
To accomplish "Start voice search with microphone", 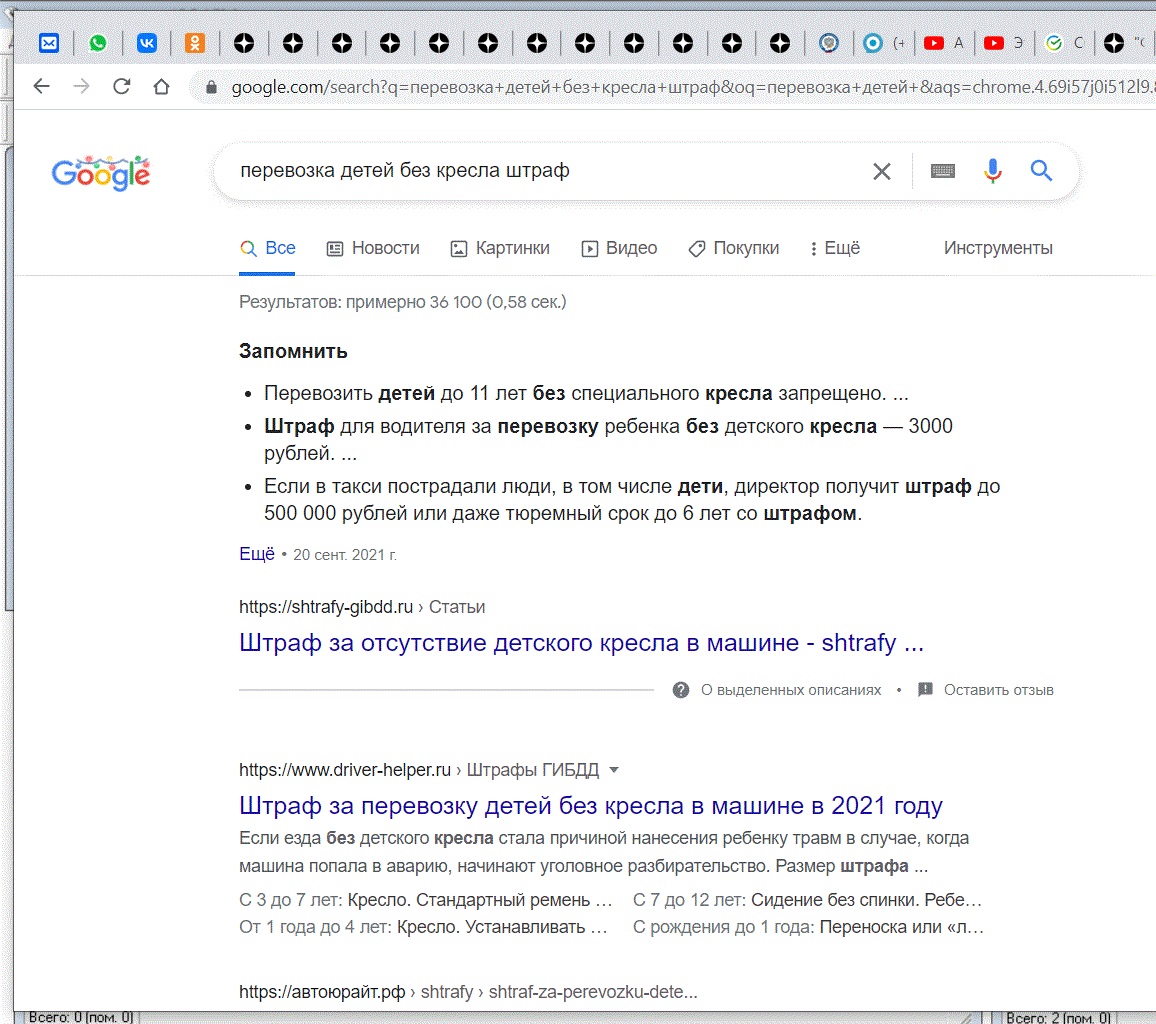I will tap(993, 171).
